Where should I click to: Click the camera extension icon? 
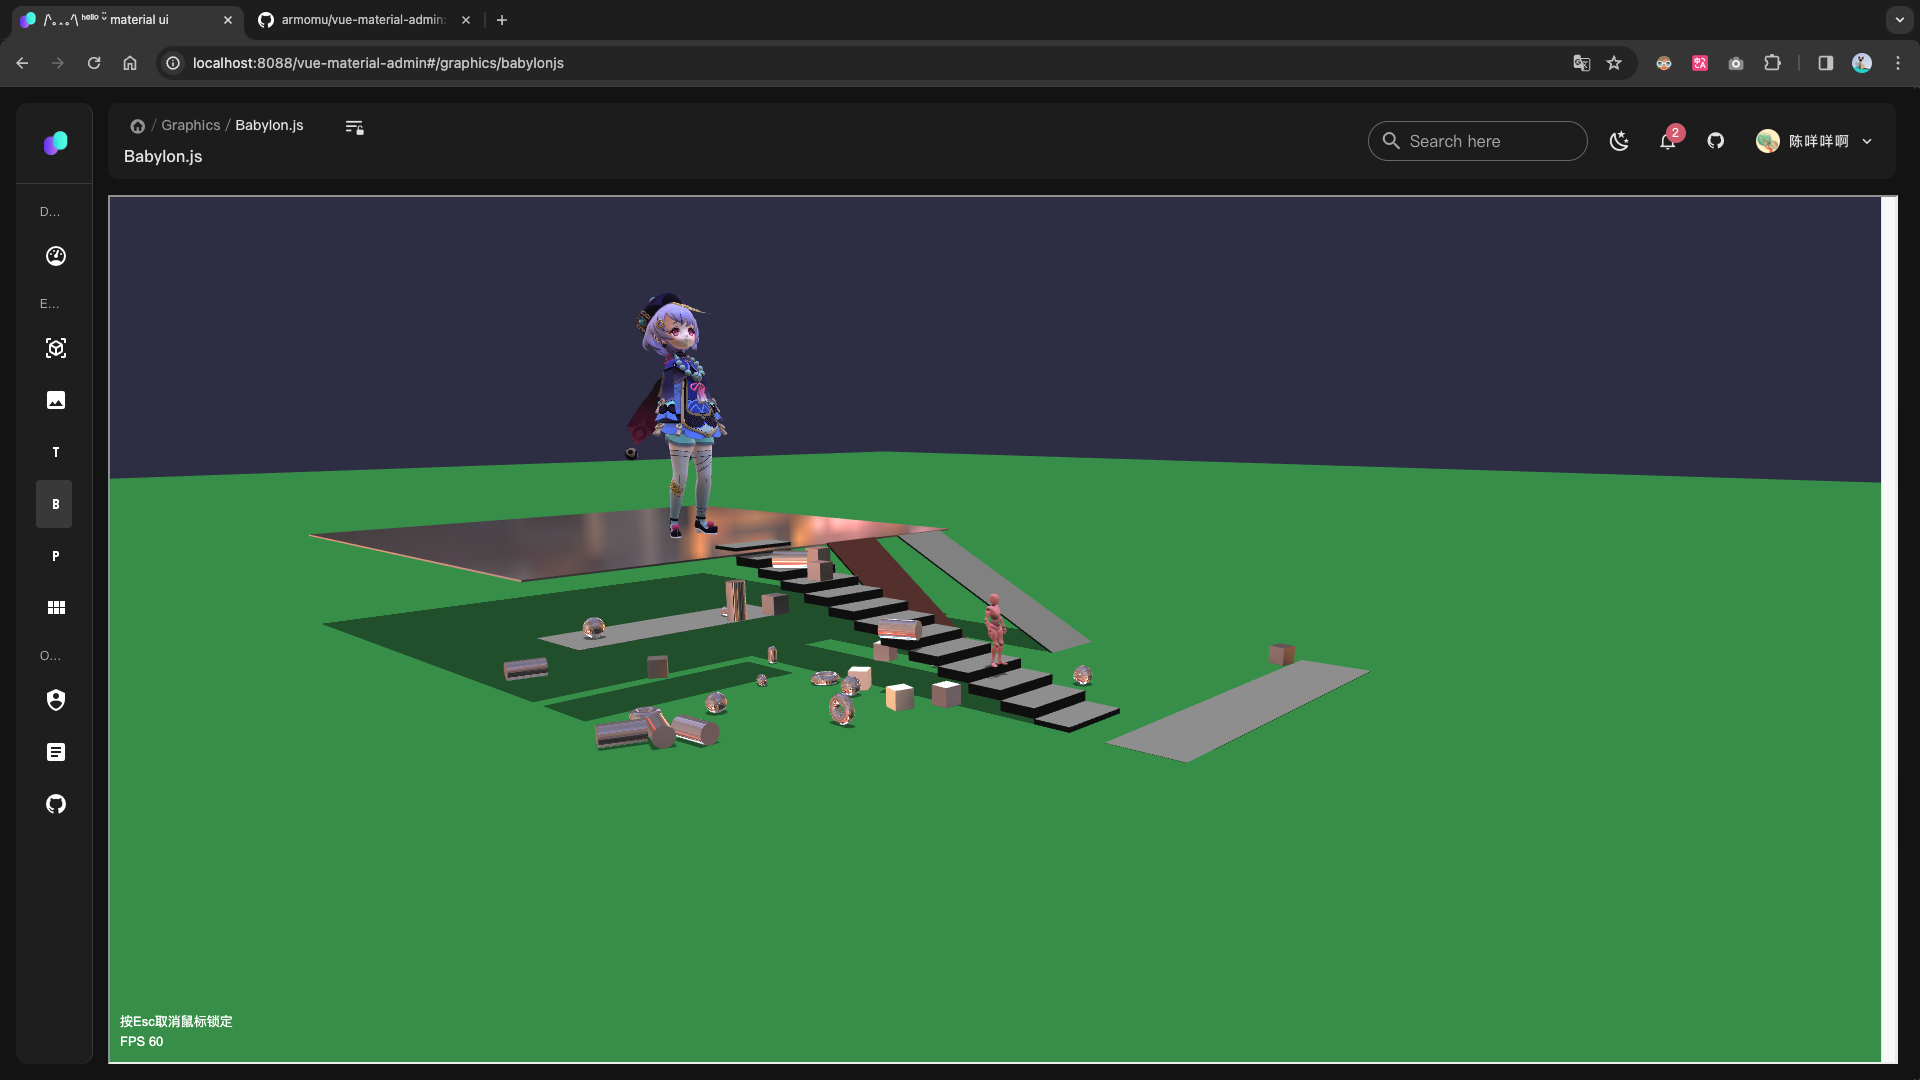coord(1736,63)
